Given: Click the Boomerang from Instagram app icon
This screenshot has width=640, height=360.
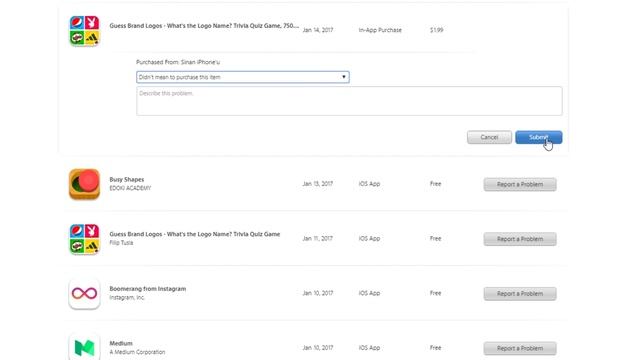Looking at the screenshot, I should 84,293.
